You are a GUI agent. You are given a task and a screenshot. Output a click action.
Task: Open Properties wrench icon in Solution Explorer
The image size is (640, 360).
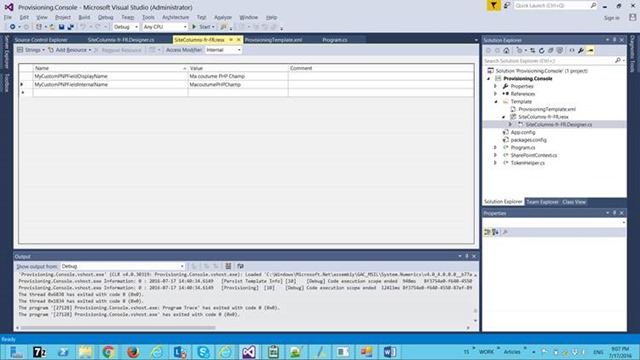click(581, 51)
